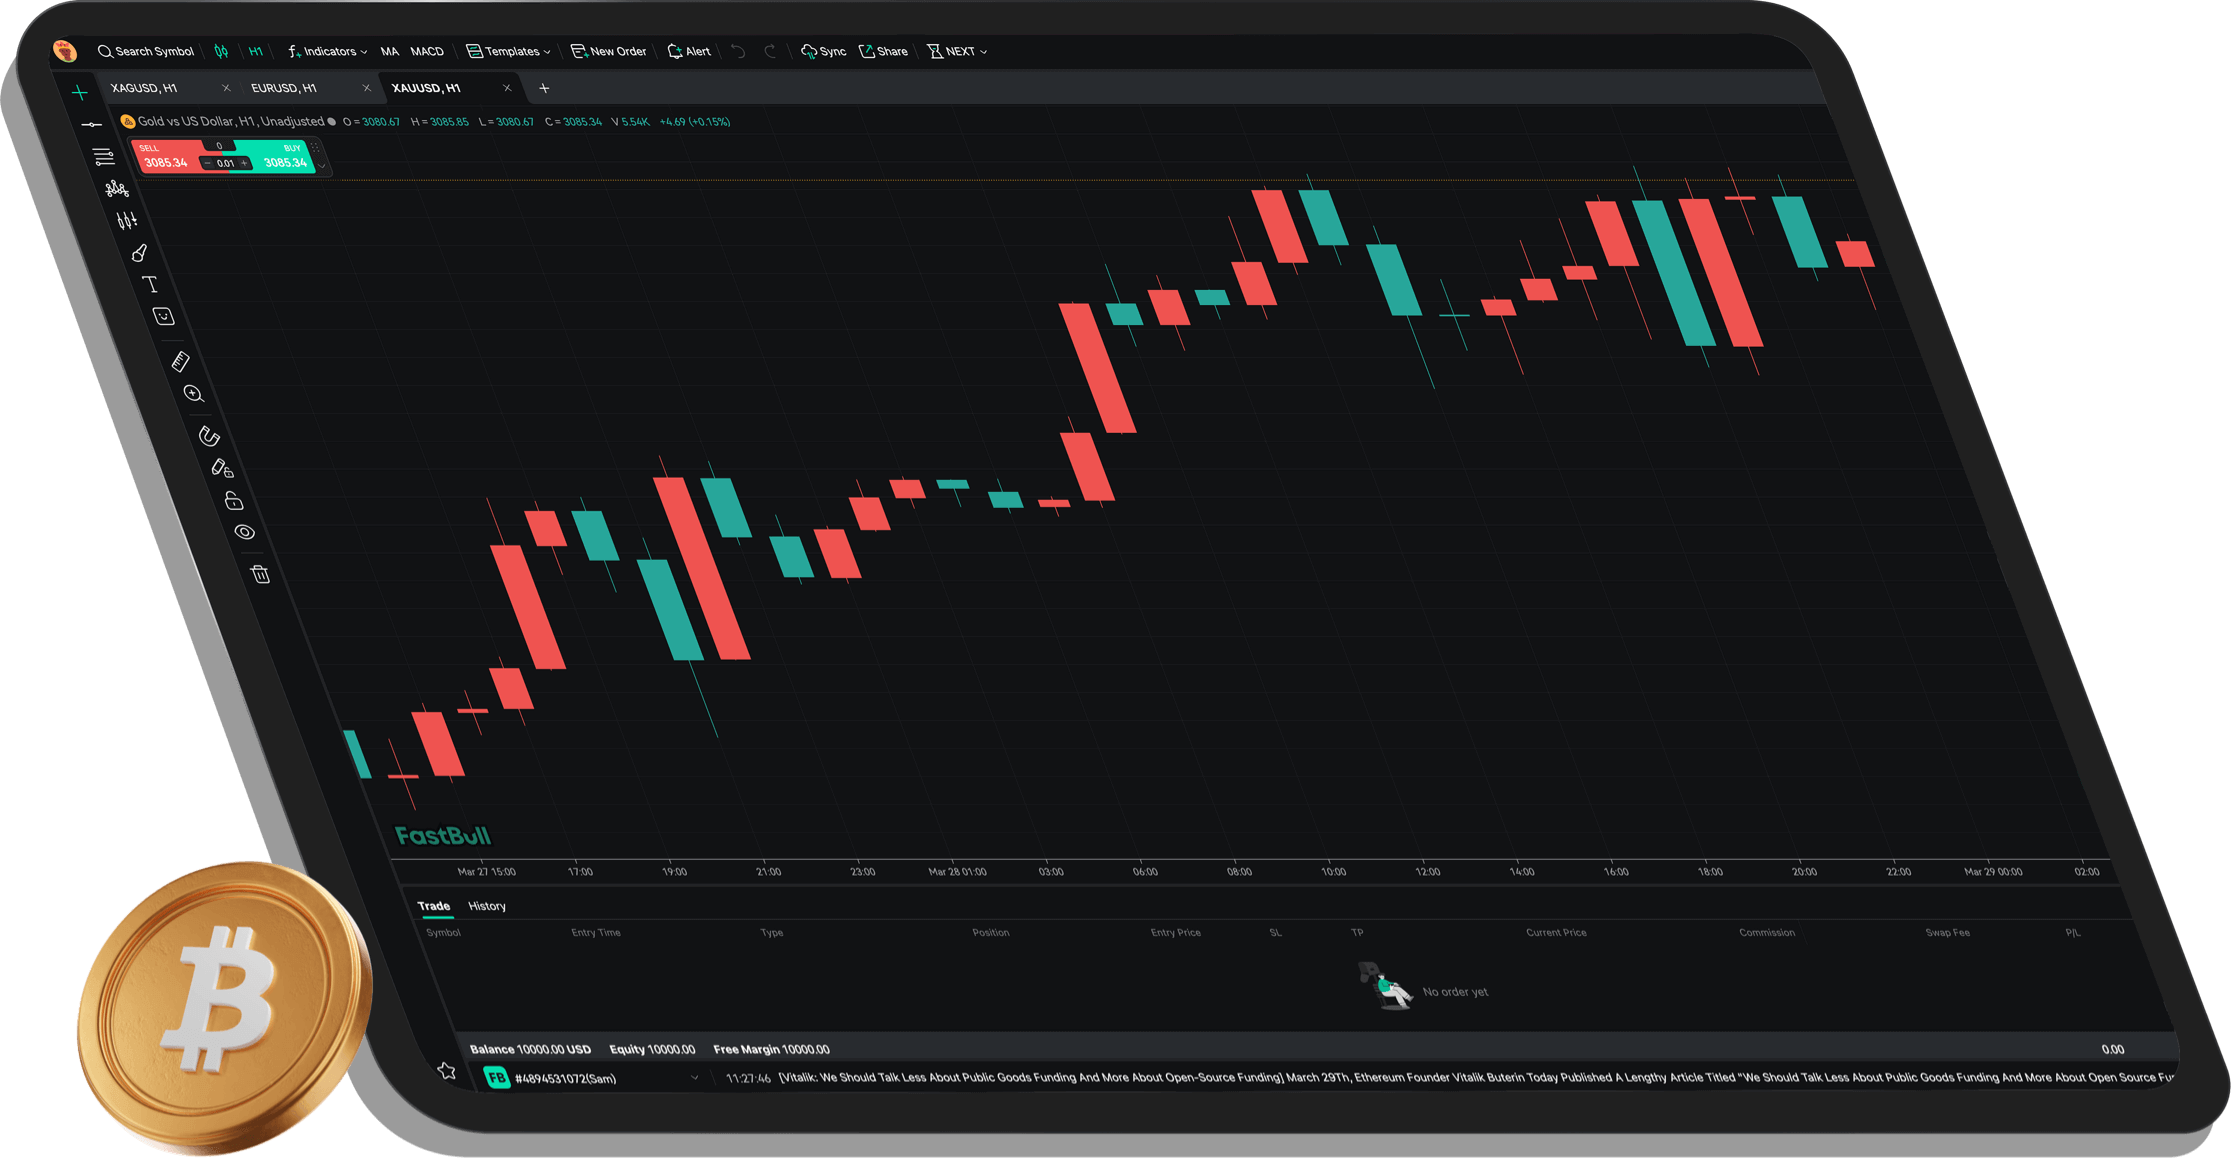Toggle the lock drawings icon
This screenshot has height=1158, width=2231.
point(234,501)
